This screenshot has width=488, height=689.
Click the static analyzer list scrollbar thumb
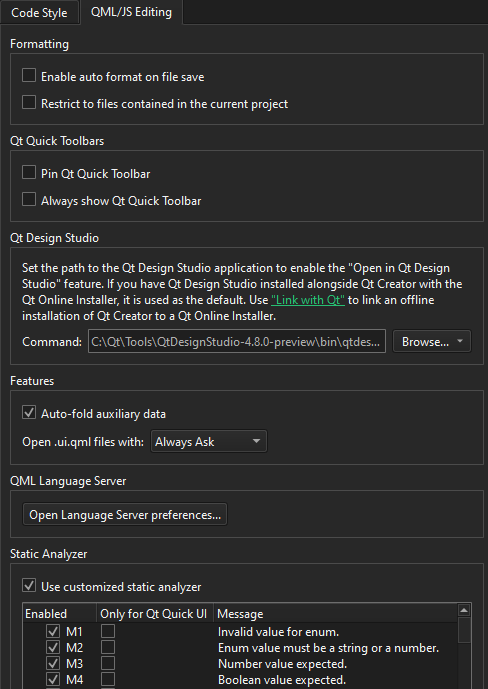(x=464, y=630)
